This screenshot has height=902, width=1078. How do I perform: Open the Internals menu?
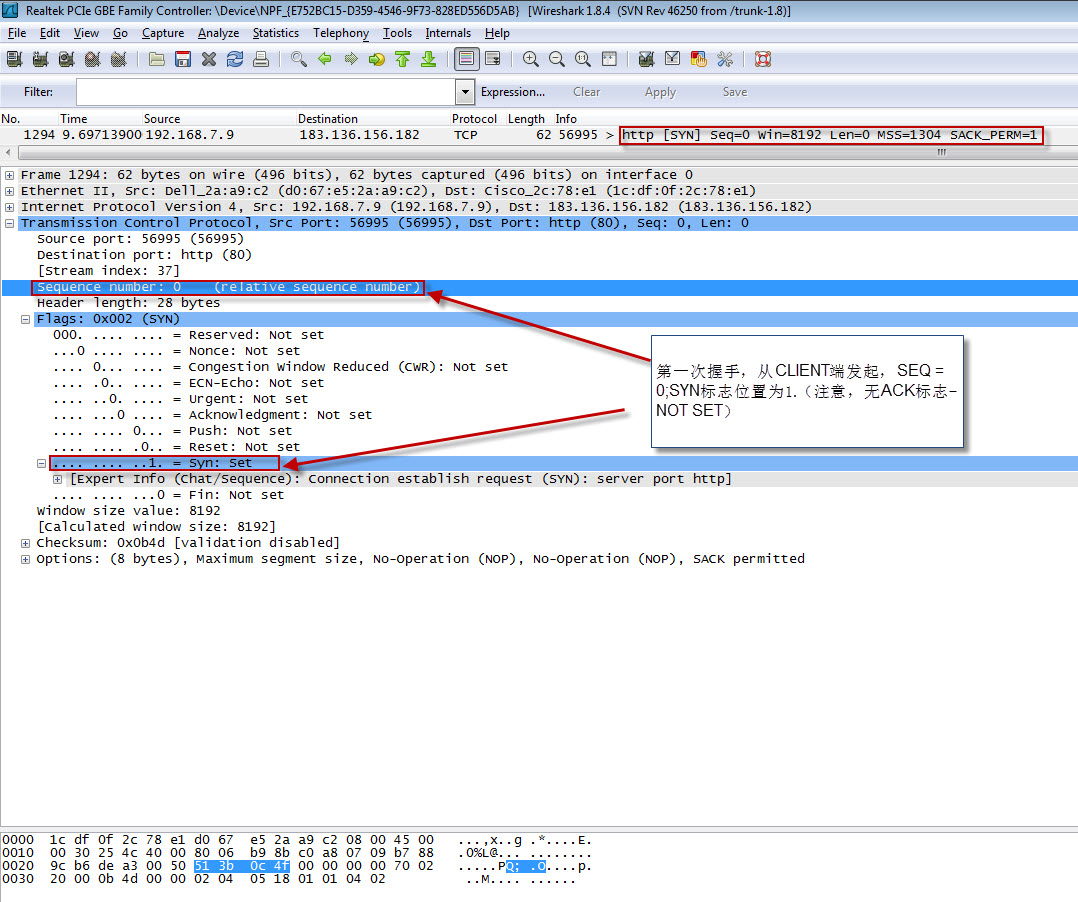click(x=448, y=33)
